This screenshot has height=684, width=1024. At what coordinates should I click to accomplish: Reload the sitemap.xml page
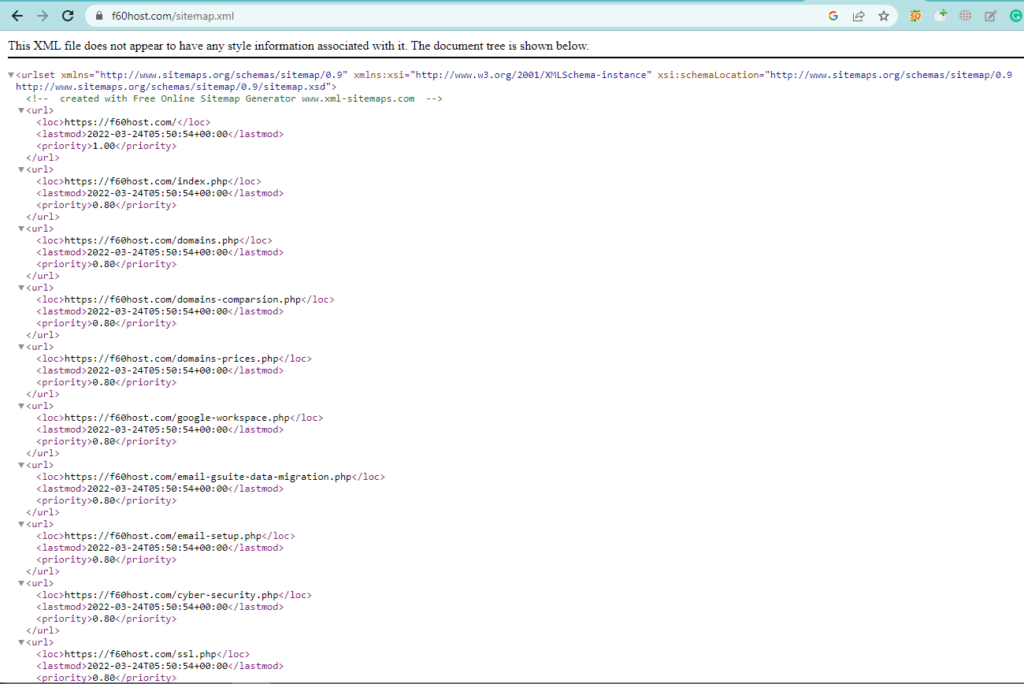[x=68, y=16]
